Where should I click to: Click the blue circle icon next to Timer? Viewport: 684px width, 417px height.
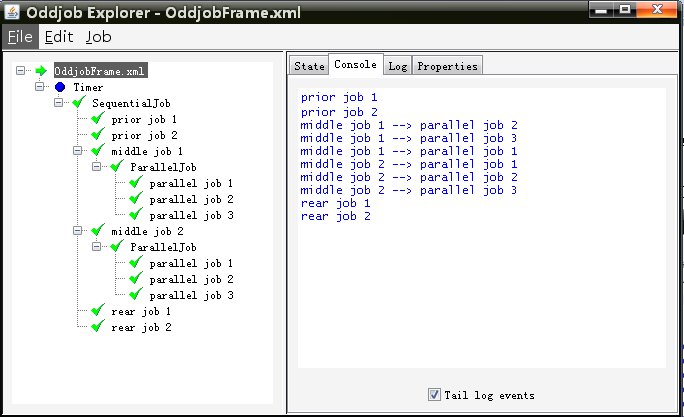coord(60,88)
